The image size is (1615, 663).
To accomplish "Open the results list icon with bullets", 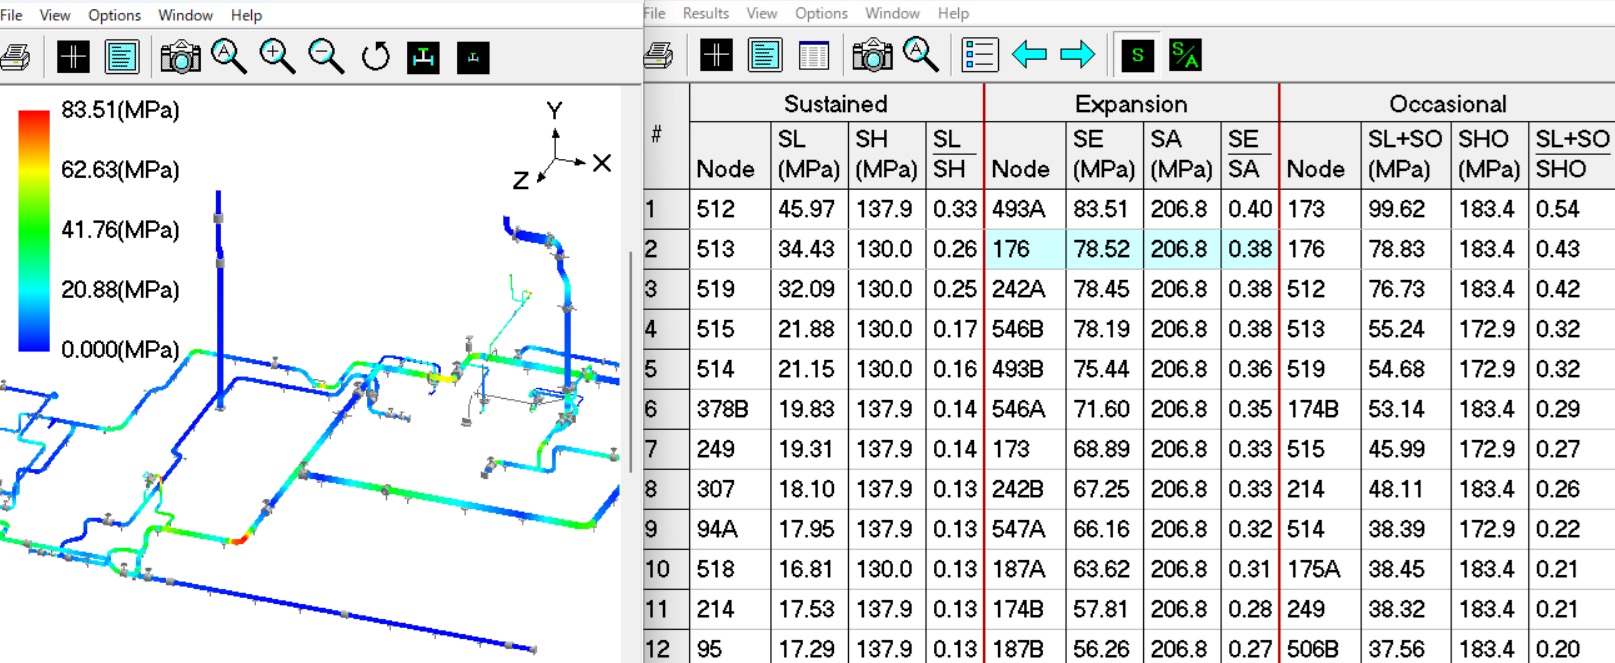I will (979, 55).
